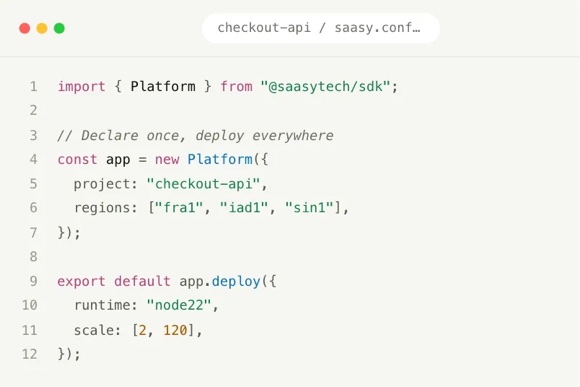
Task: Click the 'regions:' key on line 6
Action: (105, 208)
